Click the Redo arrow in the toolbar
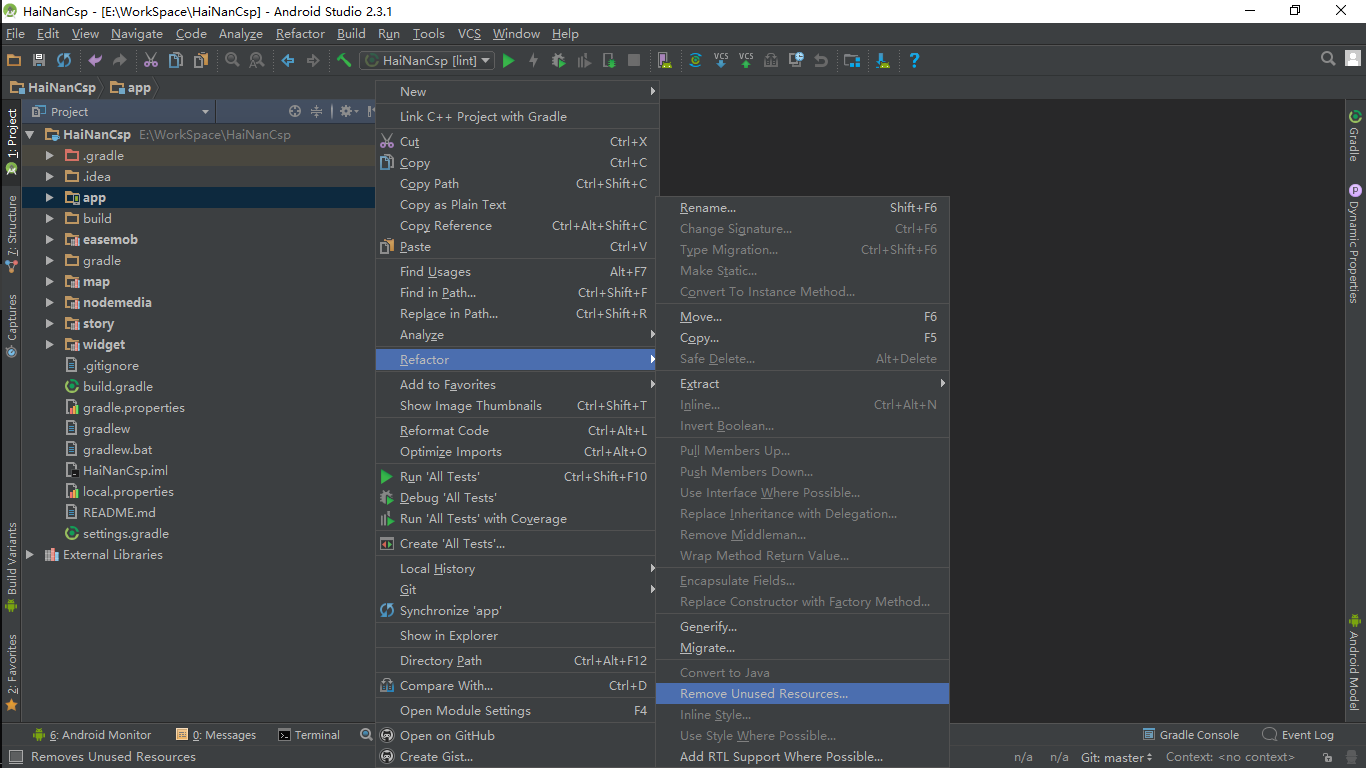Viewport: 1366px width, 768px height. [x=119, y=60]
